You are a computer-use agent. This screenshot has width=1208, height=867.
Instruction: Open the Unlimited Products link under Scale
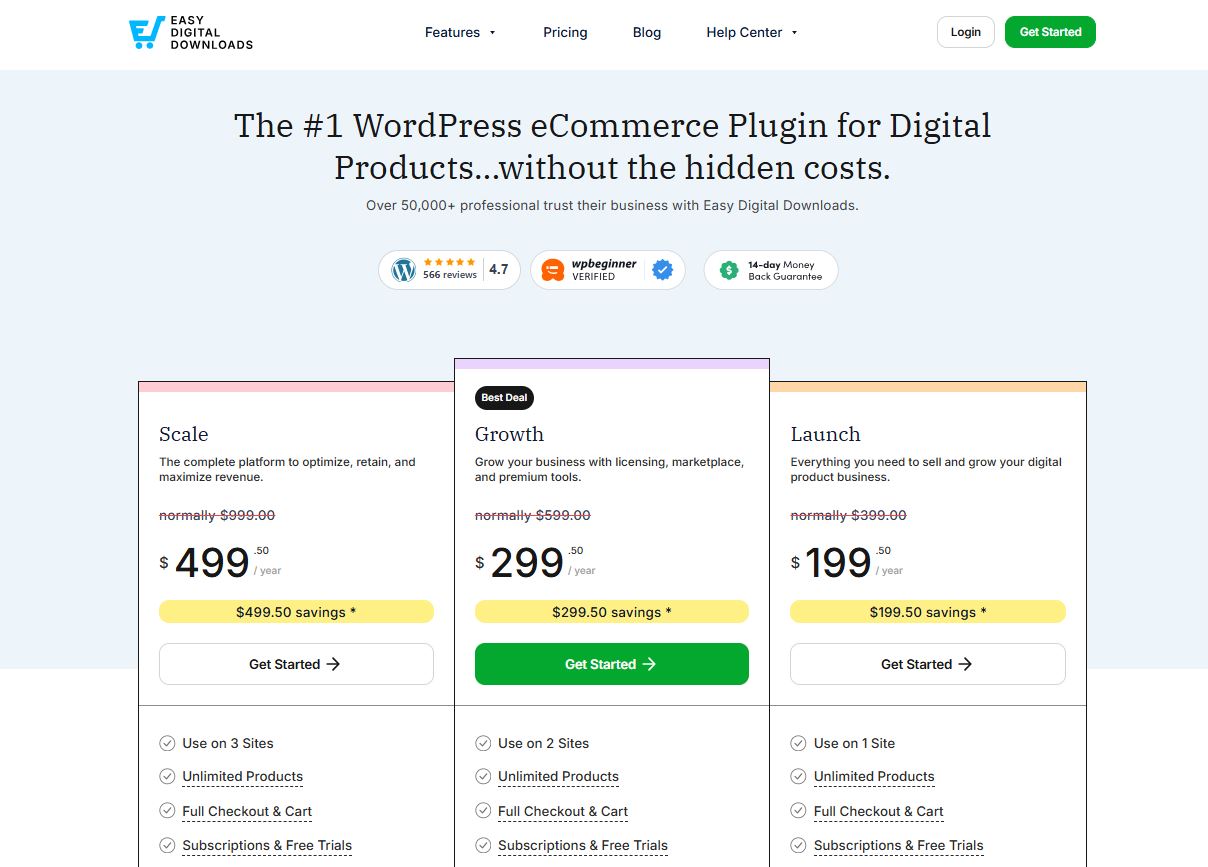pyautogui.click(x=242, y=777)
